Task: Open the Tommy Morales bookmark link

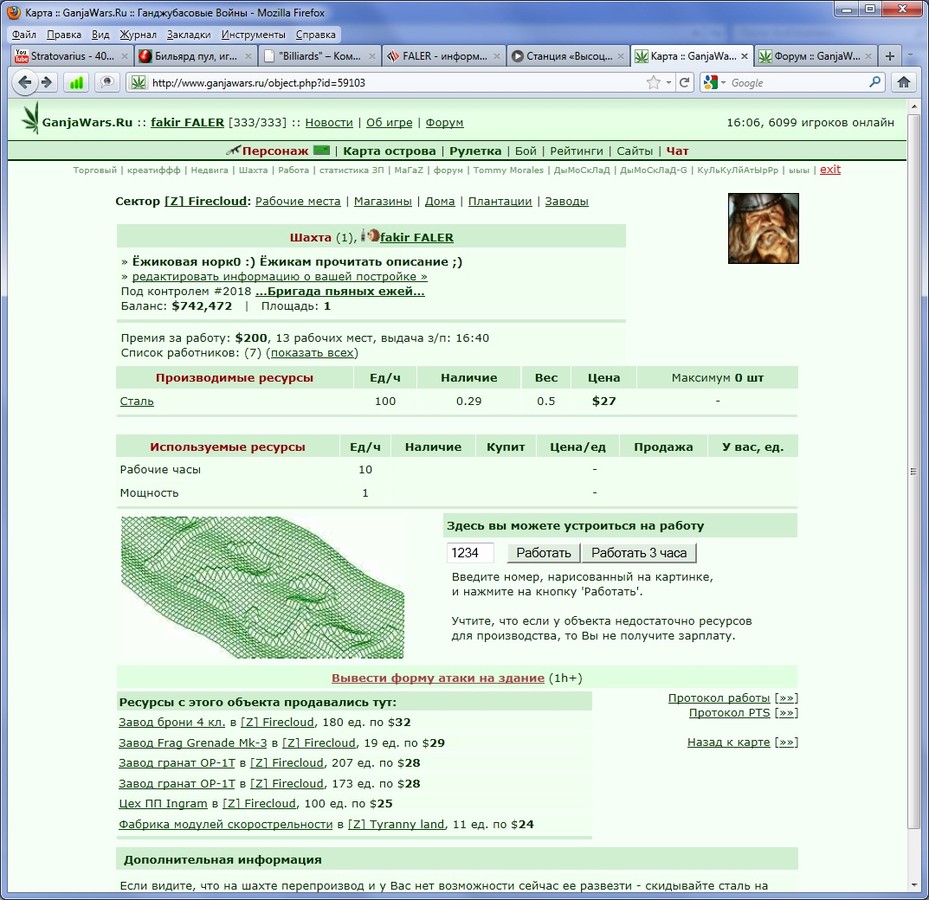Action: [508, 170]
